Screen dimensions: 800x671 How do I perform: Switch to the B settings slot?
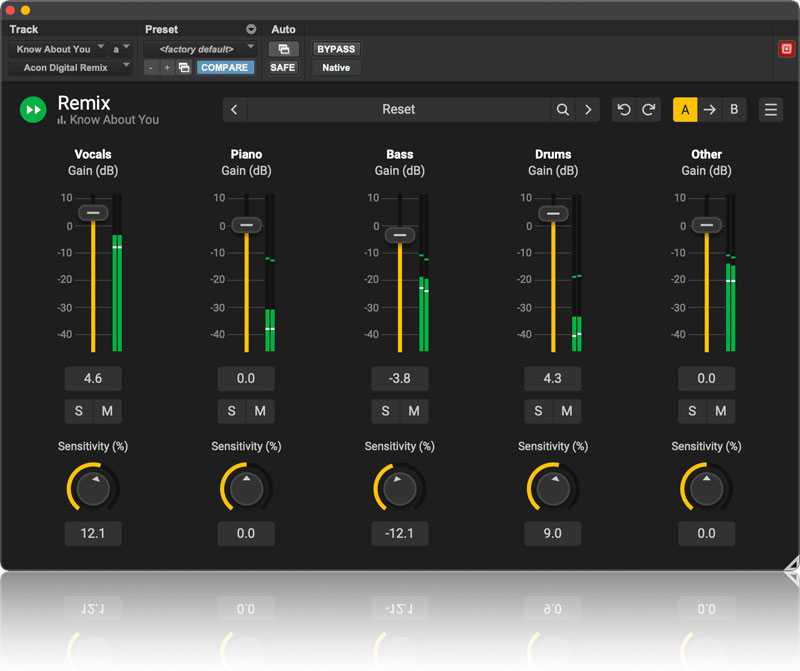point(734,110)
